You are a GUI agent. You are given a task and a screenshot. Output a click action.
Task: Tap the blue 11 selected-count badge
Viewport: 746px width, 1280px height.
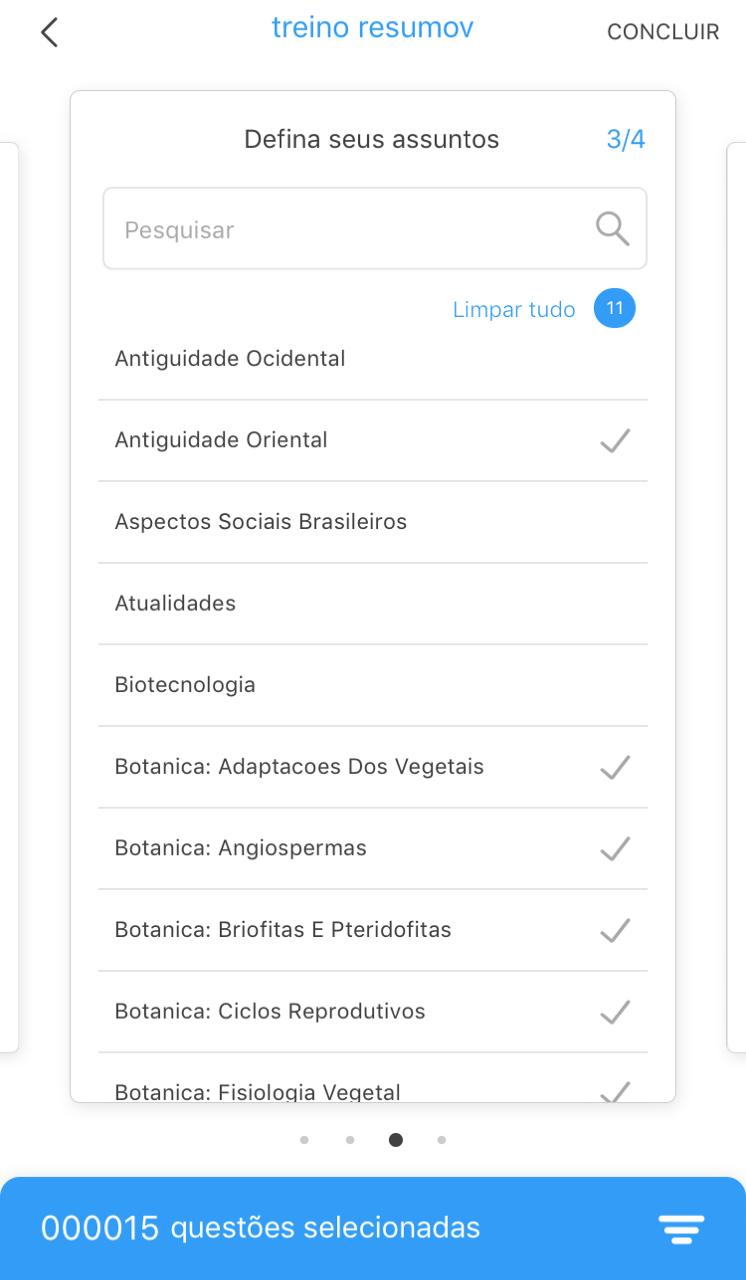tap(614, 309)
